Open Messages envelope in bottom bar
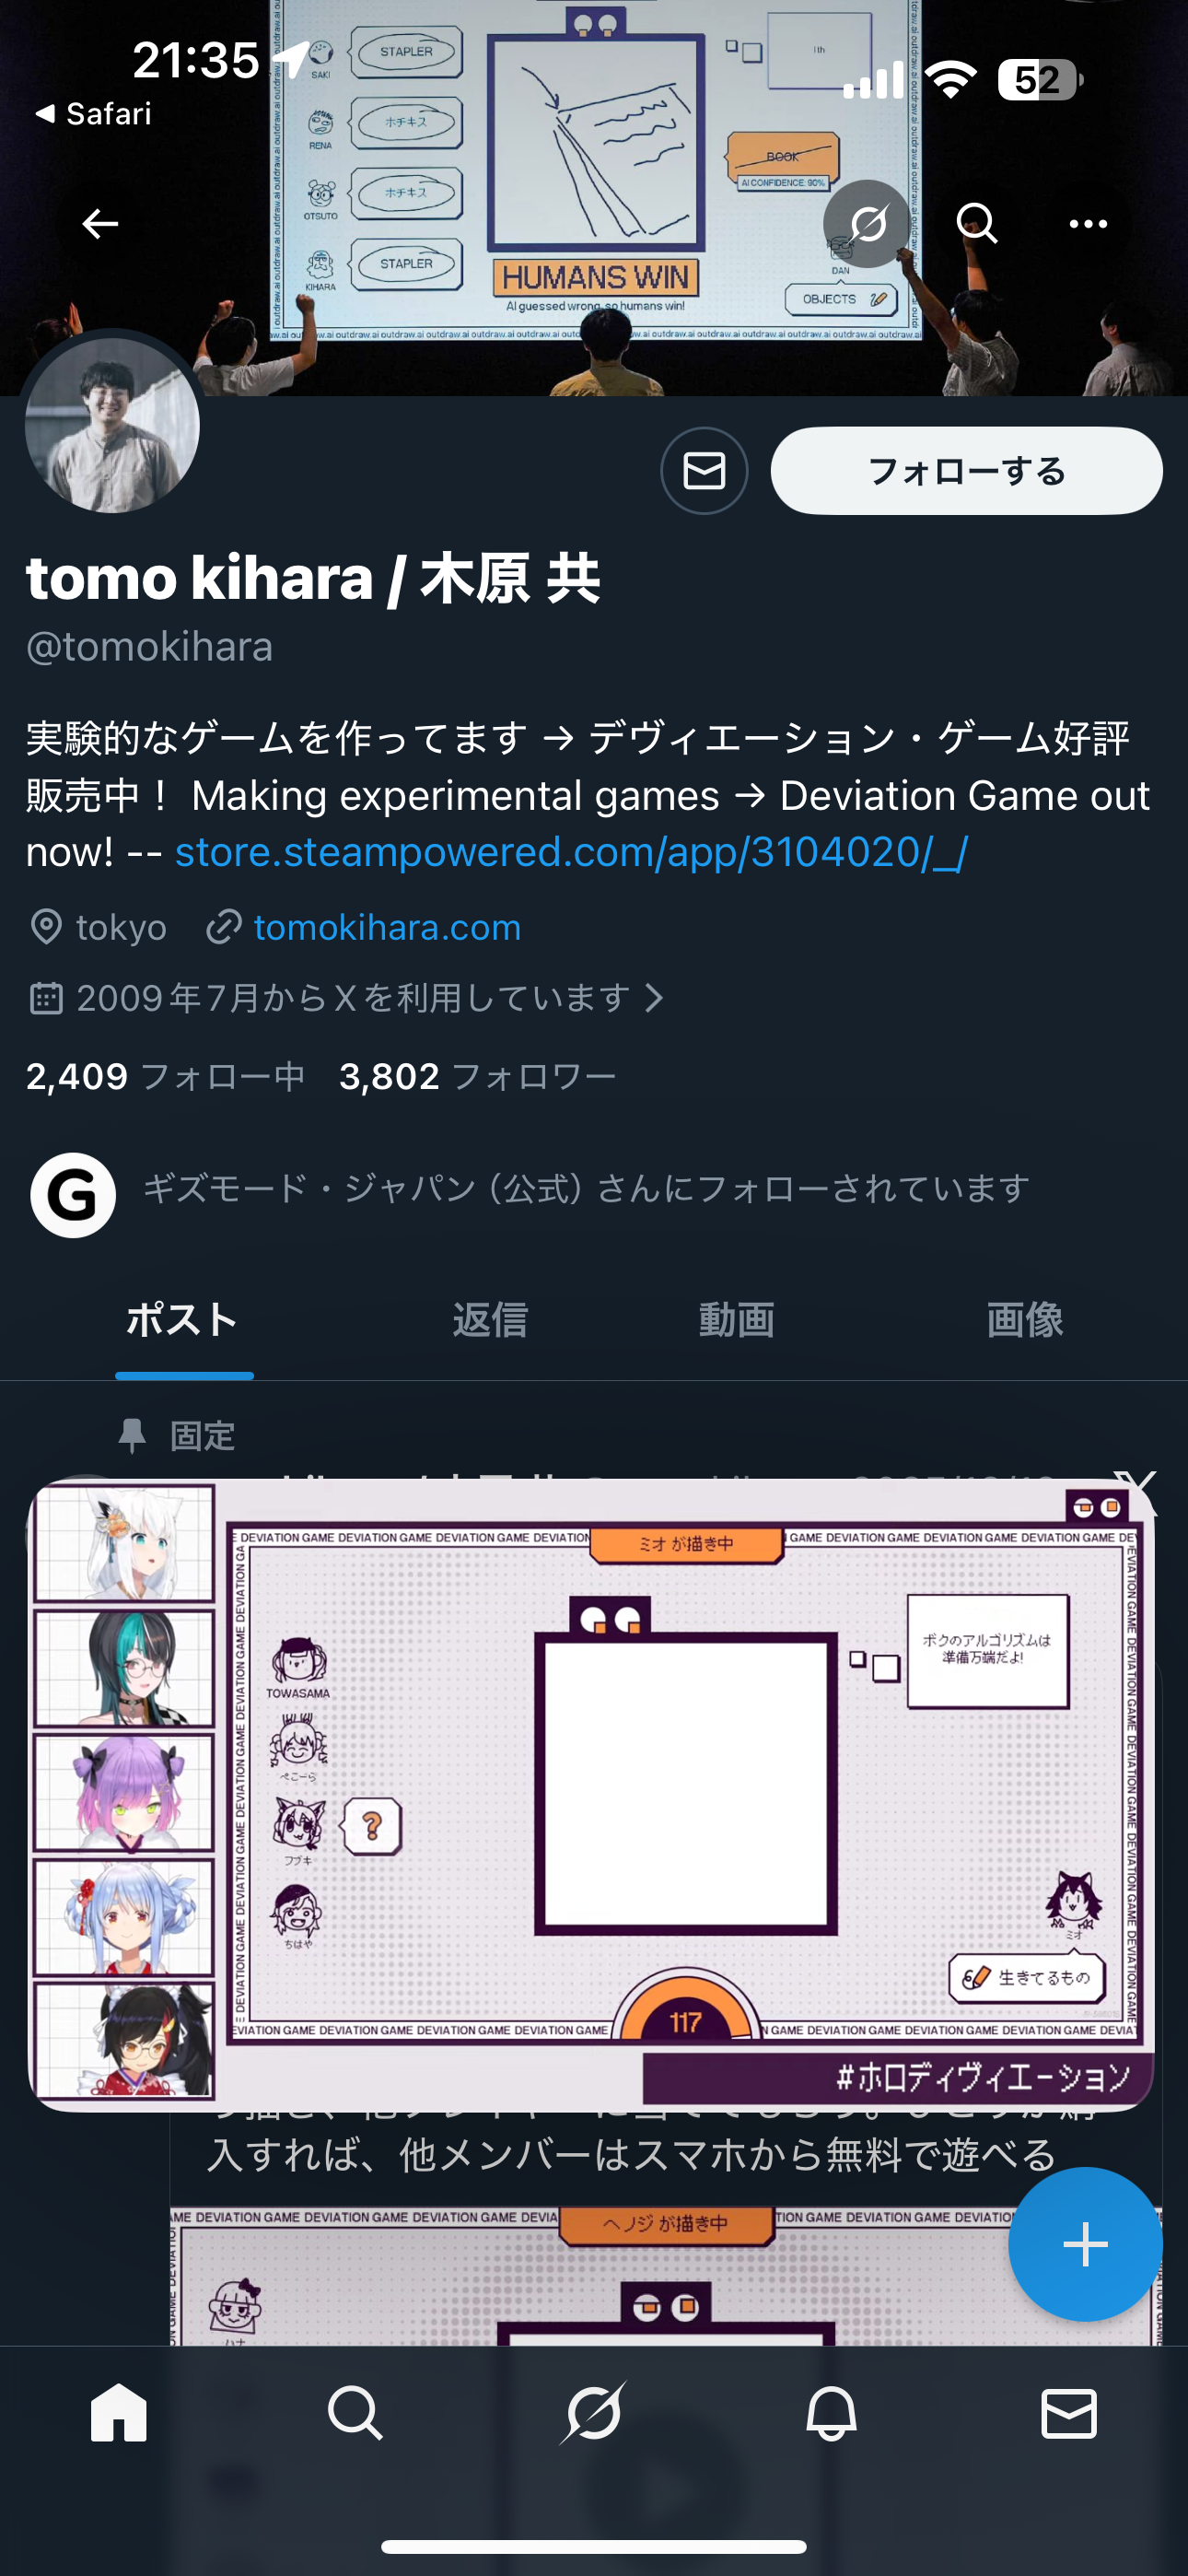Viewport: 1188px width, 2576px height. (x=1069, y=2414)
